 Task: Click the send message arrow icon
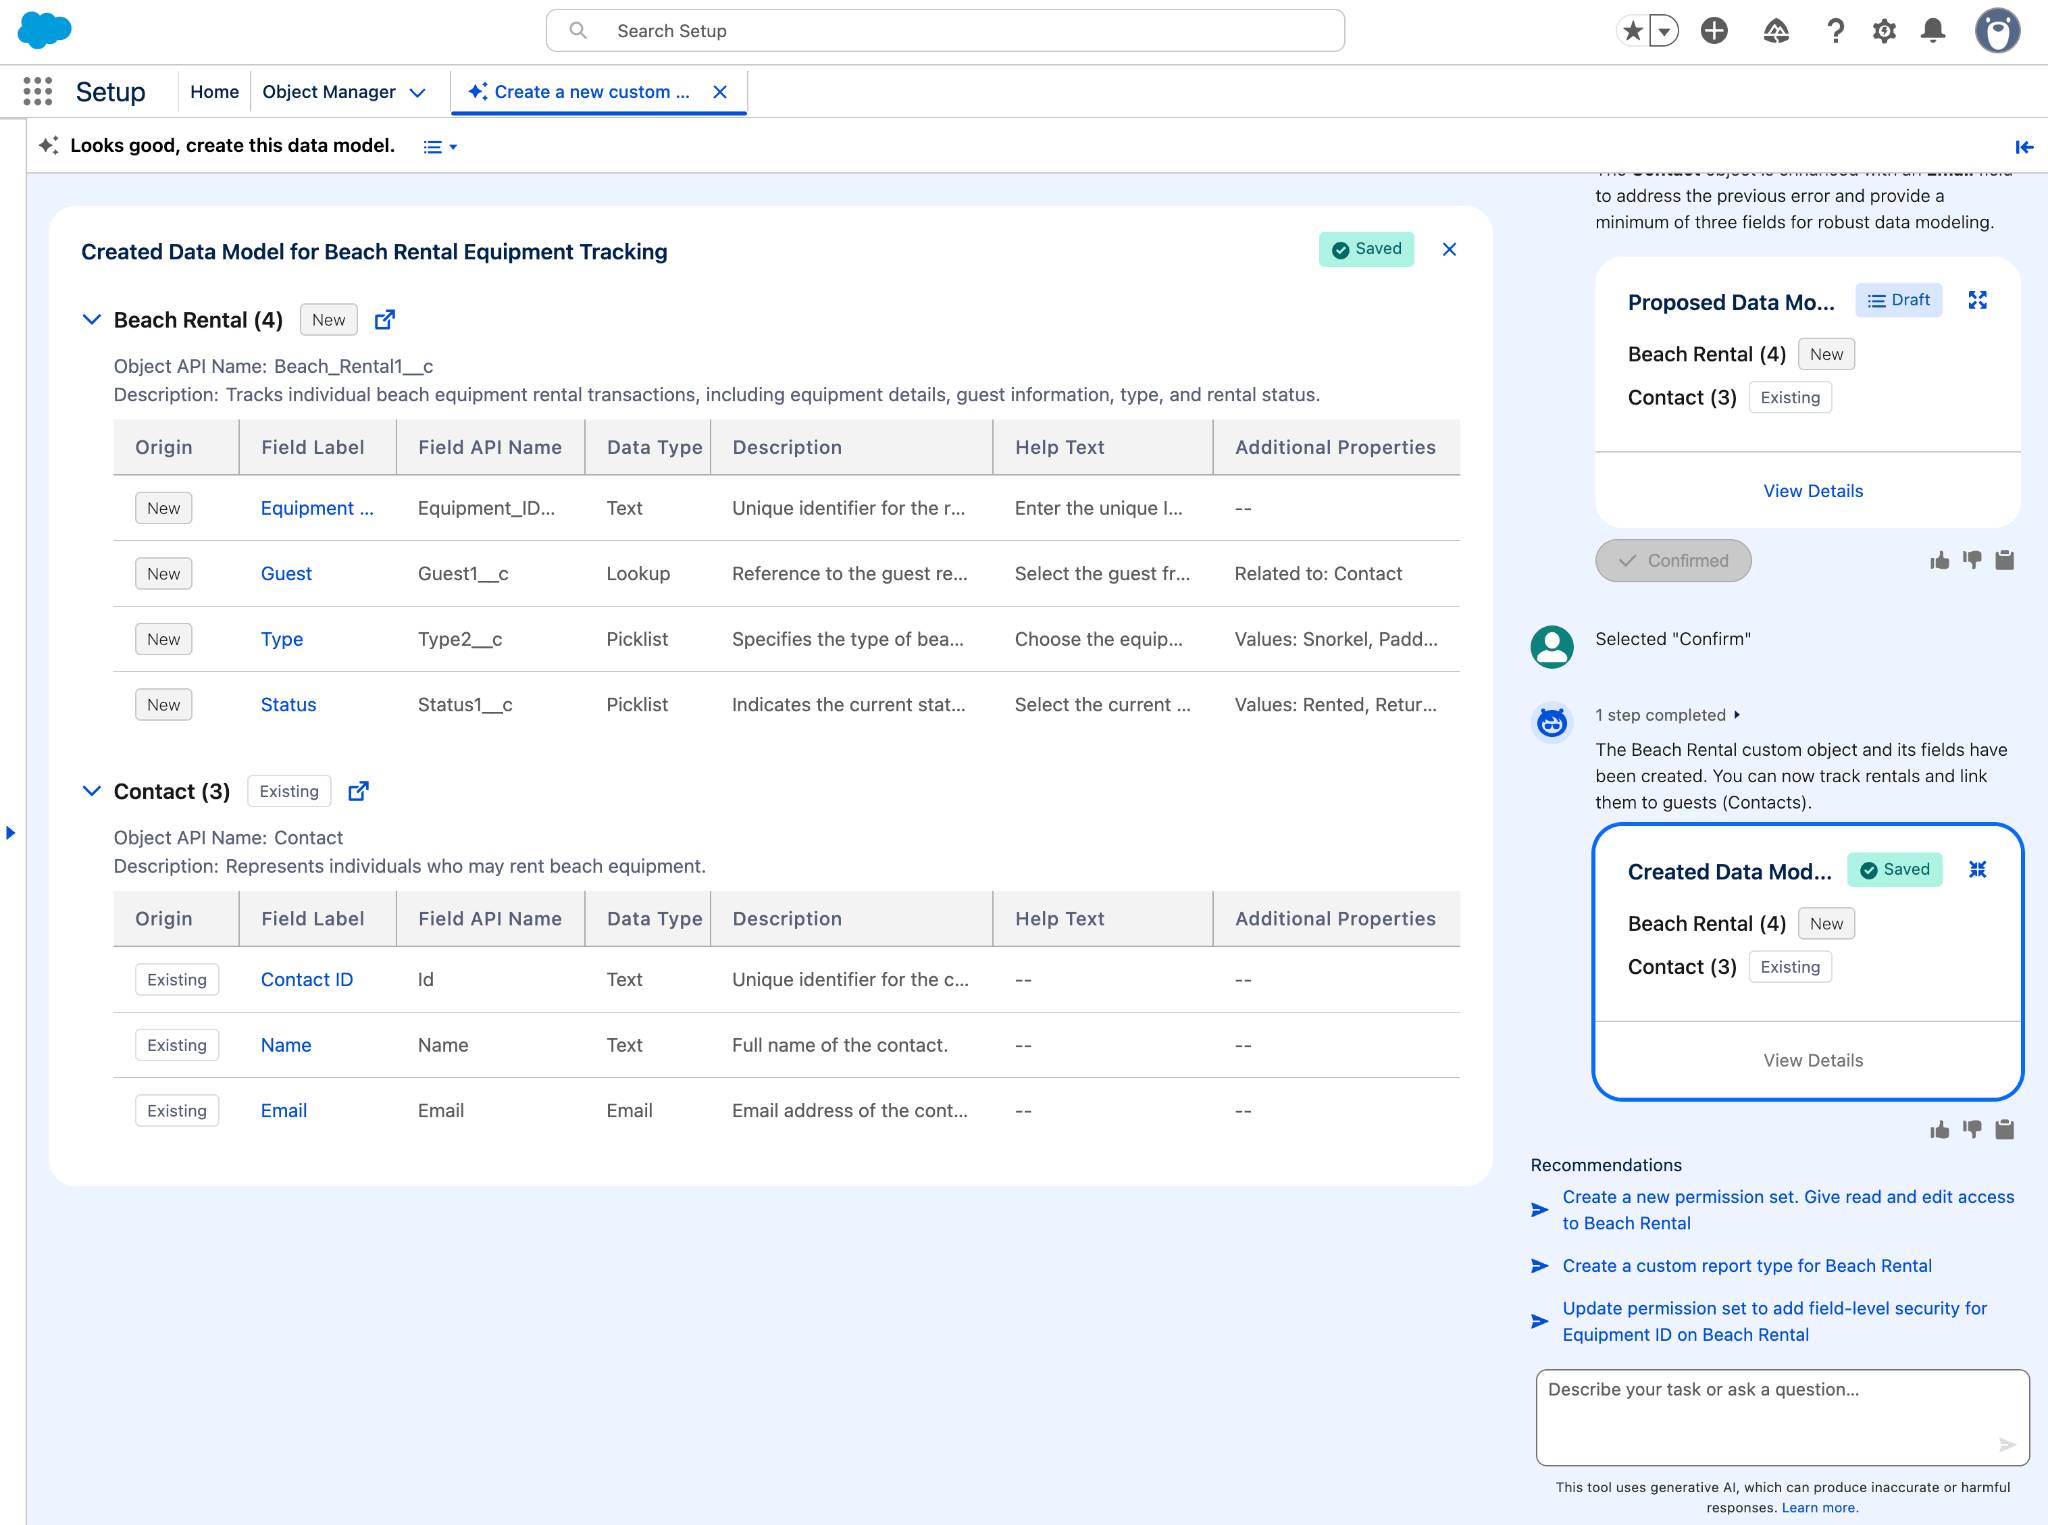pos(2007,1445)
